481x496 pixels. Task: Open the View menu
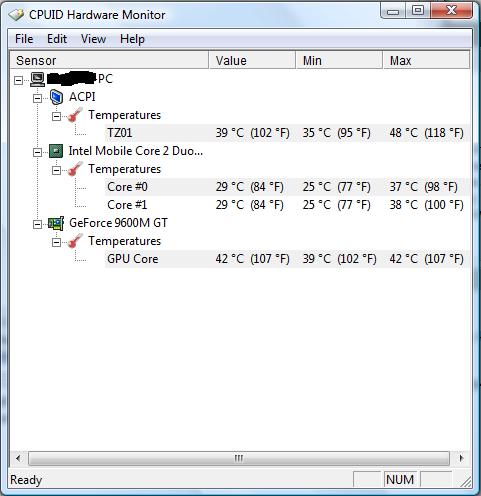[93, 39]
